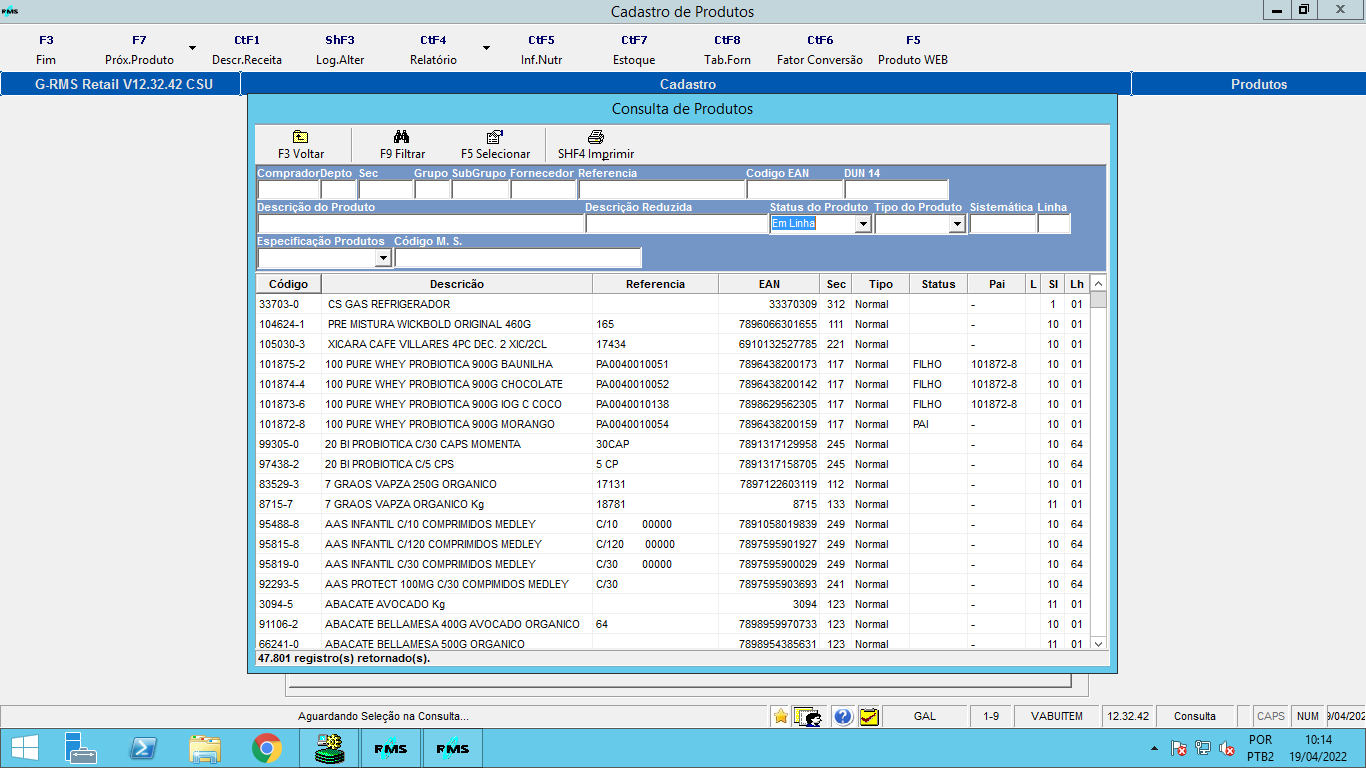Launch PowerShell from the taskbar
The width and height of the screenshot is (1366, 768).
[143, 748]
